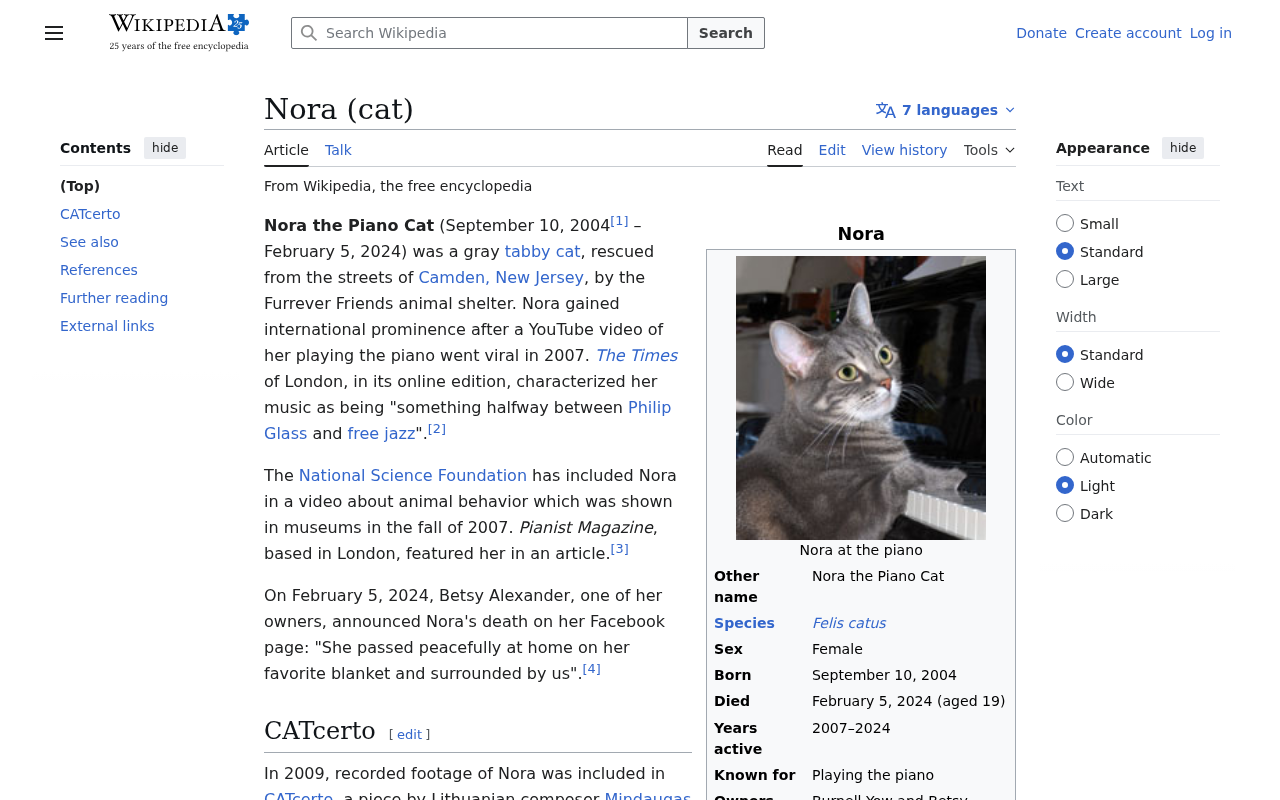Click the Search button
The width and height of the screenshot is (1280, 800).
(726, 33)
